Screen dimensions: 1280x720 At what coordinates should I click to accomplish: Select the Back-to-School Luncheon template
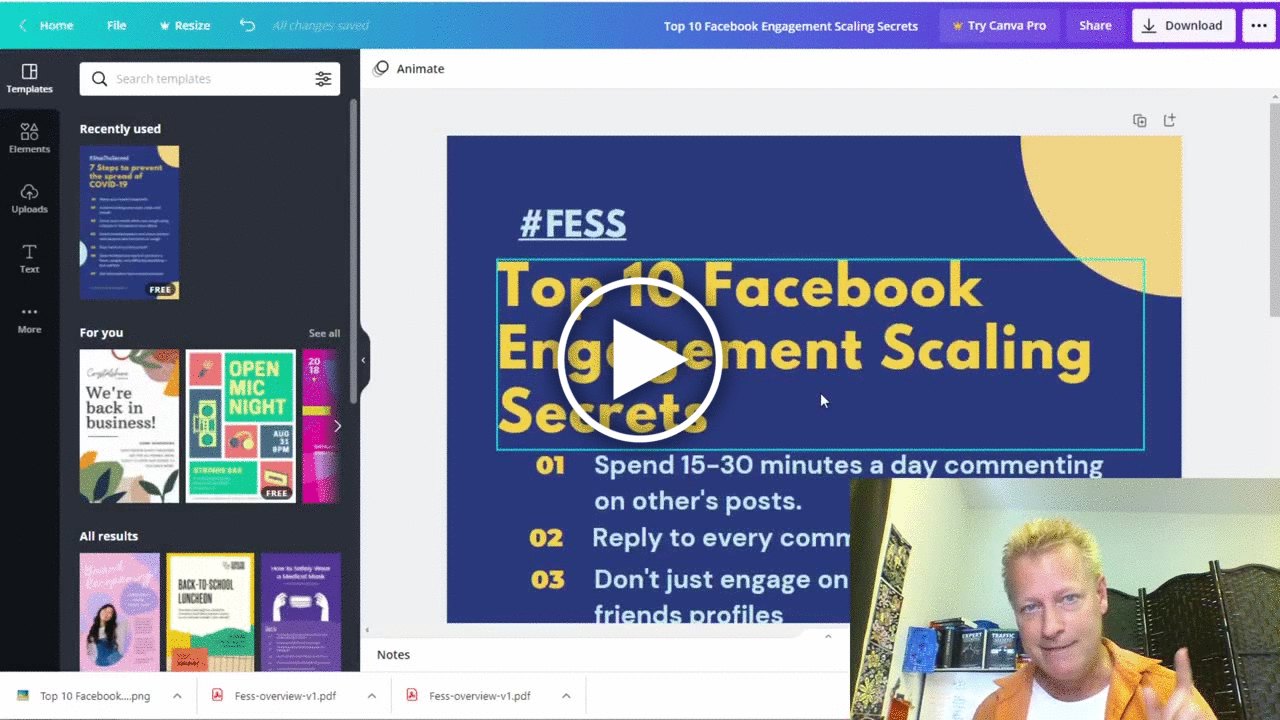tap(210, 611)
